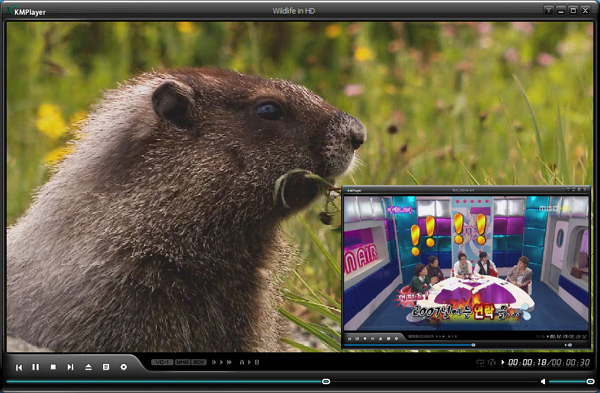The width and height of the screenshot is (600, 393).
Task: Toggle the shuffle playback icon
Action: 492,362
